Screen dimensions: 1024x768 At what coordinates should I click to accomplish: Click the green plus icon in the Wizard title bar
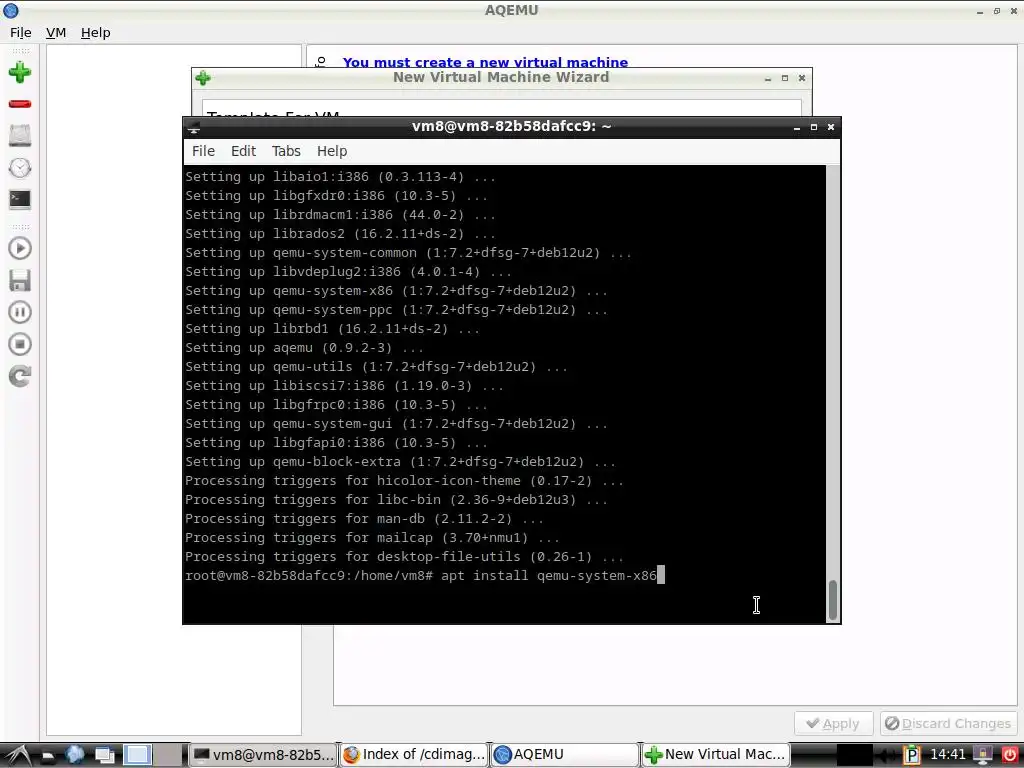[202, 78]
